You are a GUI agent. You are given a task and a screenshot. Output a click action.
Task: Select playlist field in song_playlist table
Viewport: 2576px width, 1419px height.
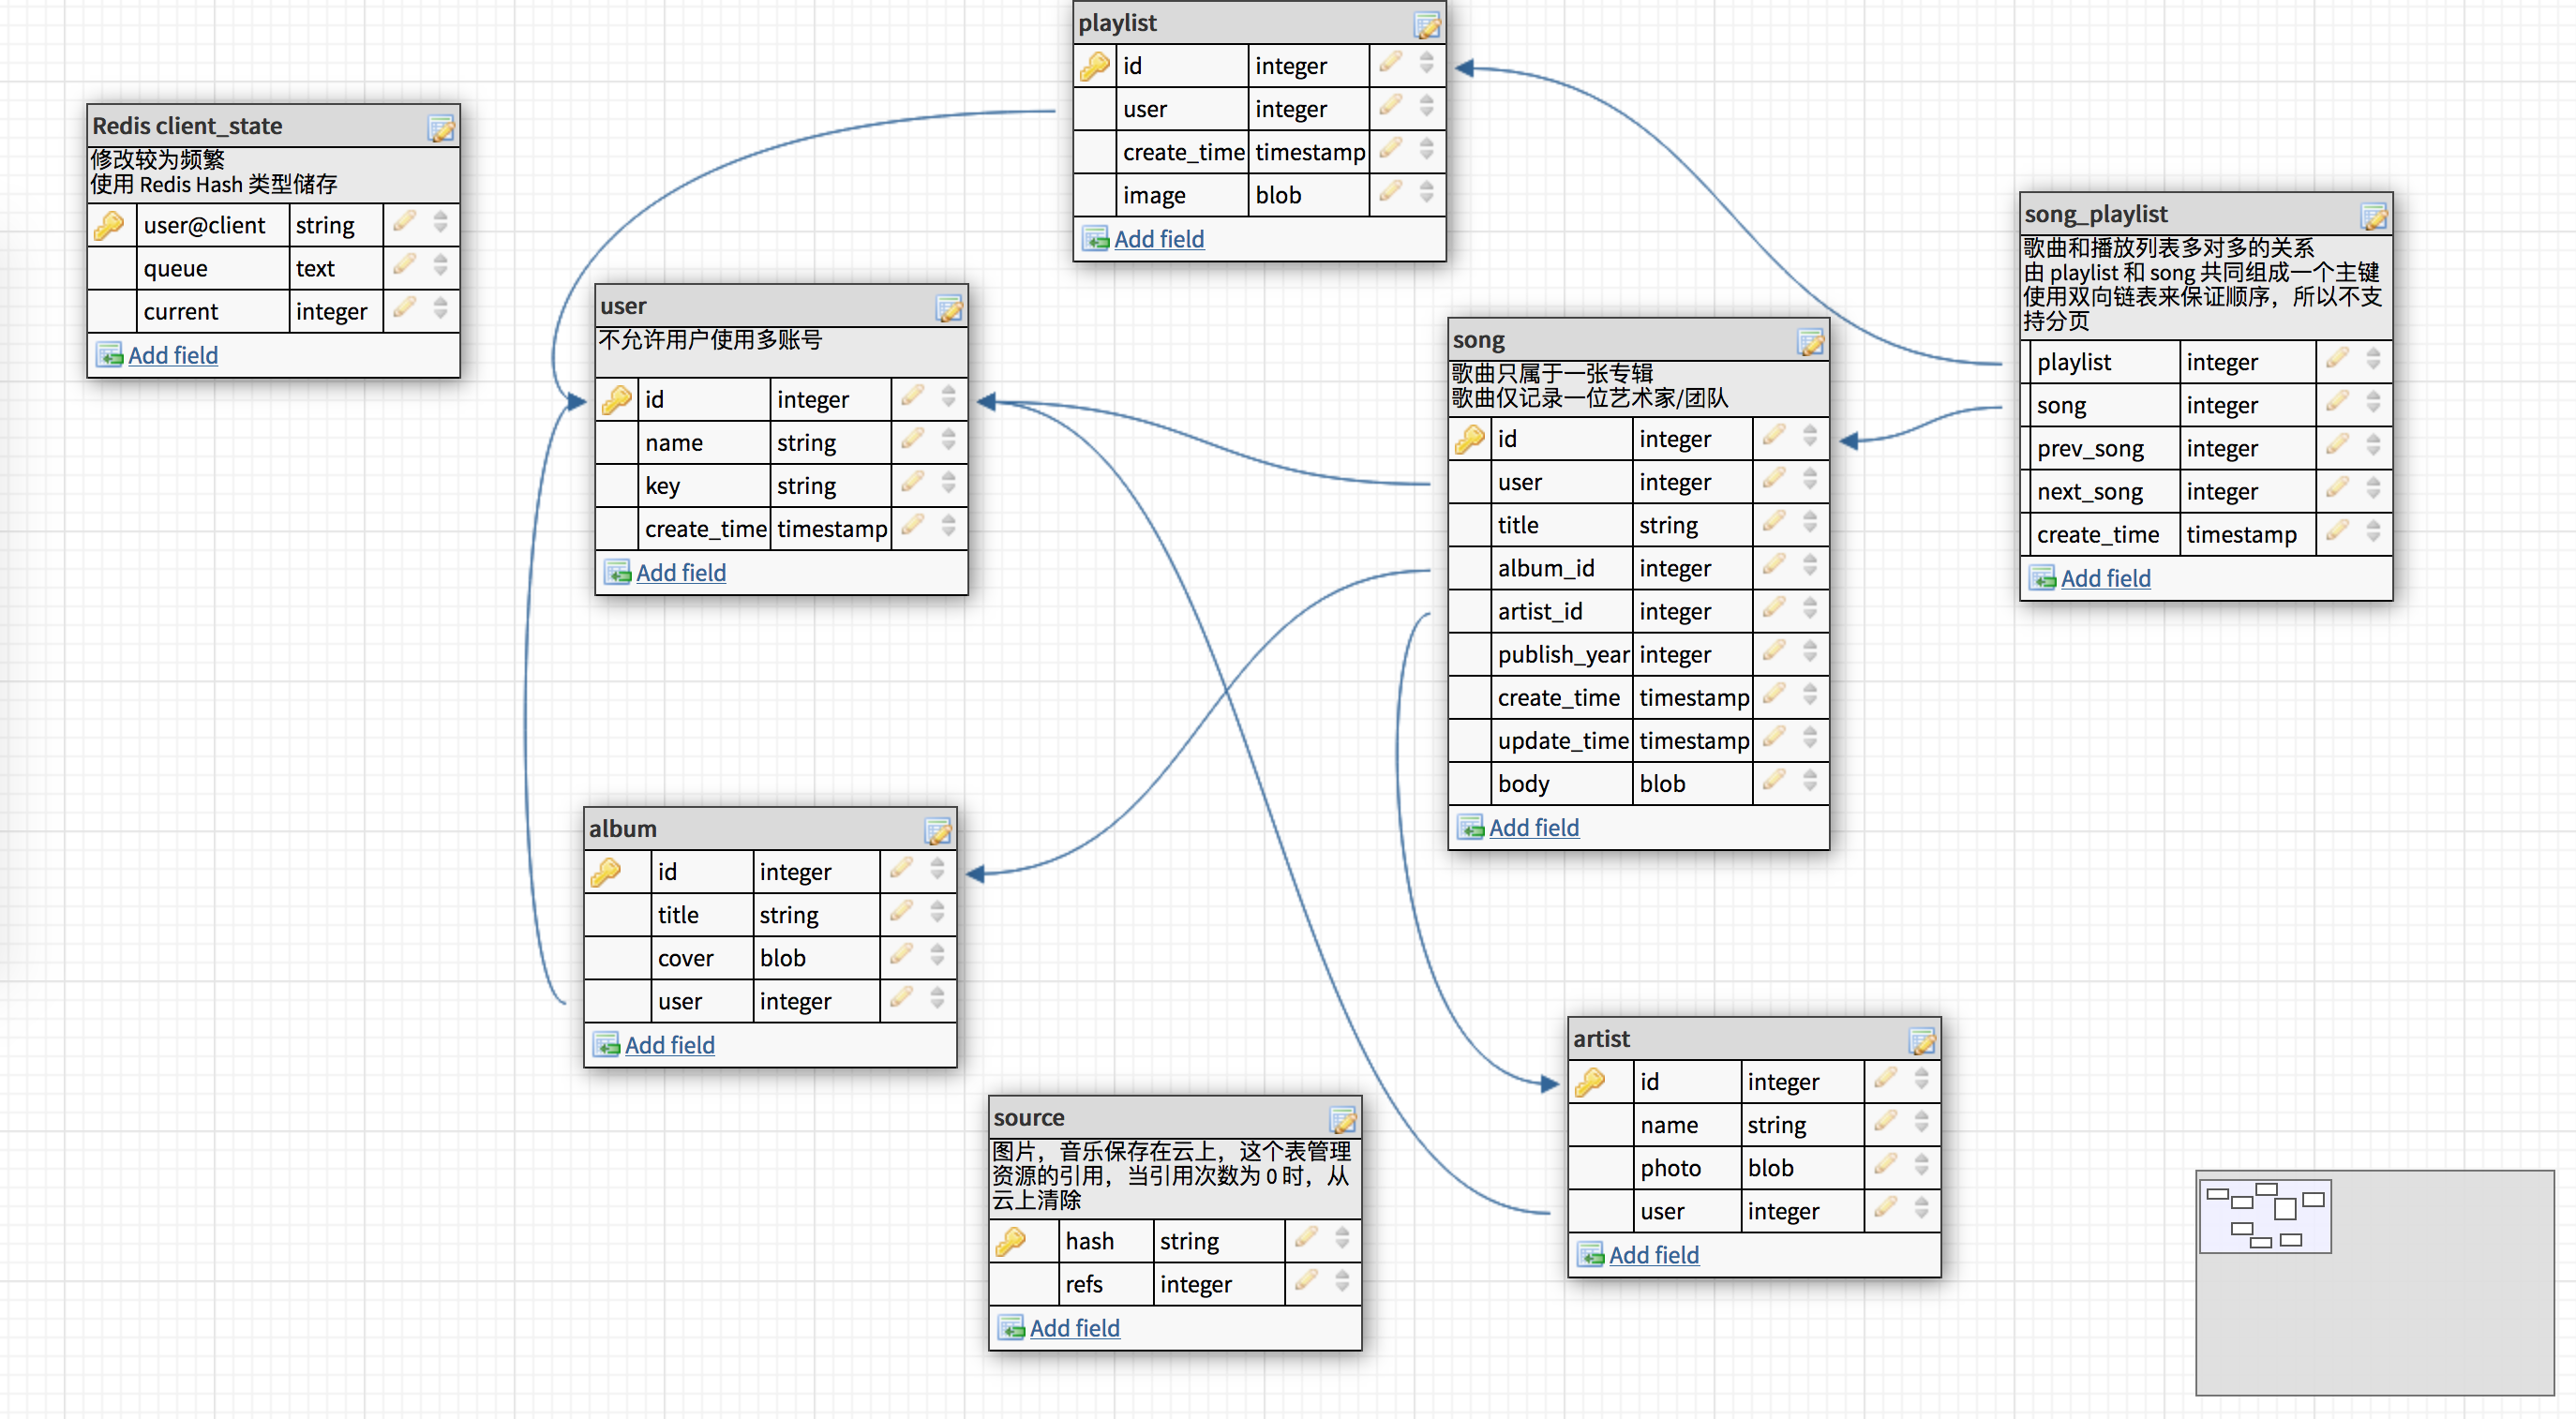click(x=2074, y=363)
